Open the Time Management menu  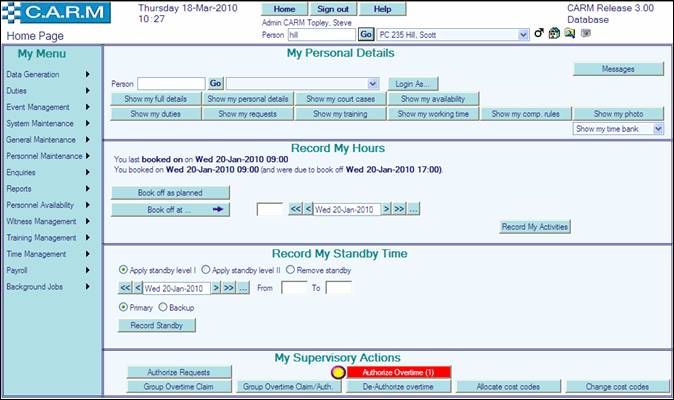pos(50,254)
